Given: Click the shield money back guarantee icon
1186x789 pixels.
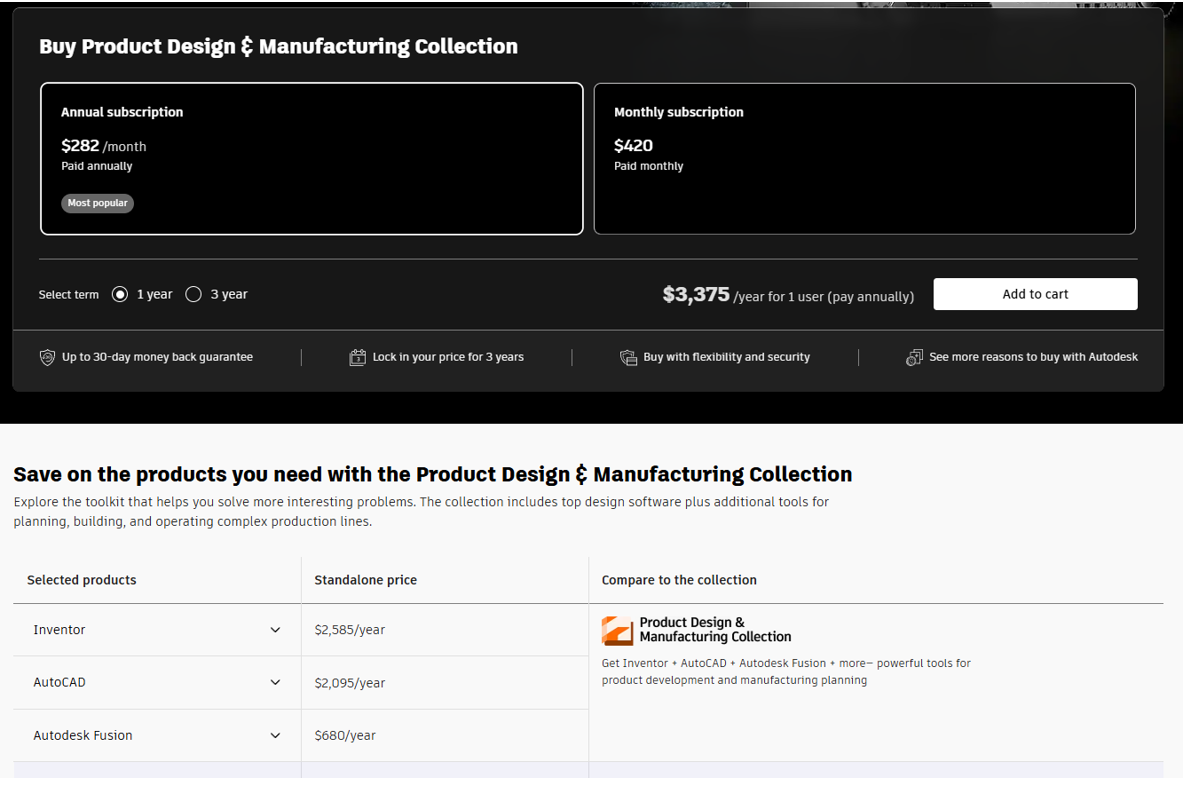Looking at the screenshot, I should (x=47, y=357).
